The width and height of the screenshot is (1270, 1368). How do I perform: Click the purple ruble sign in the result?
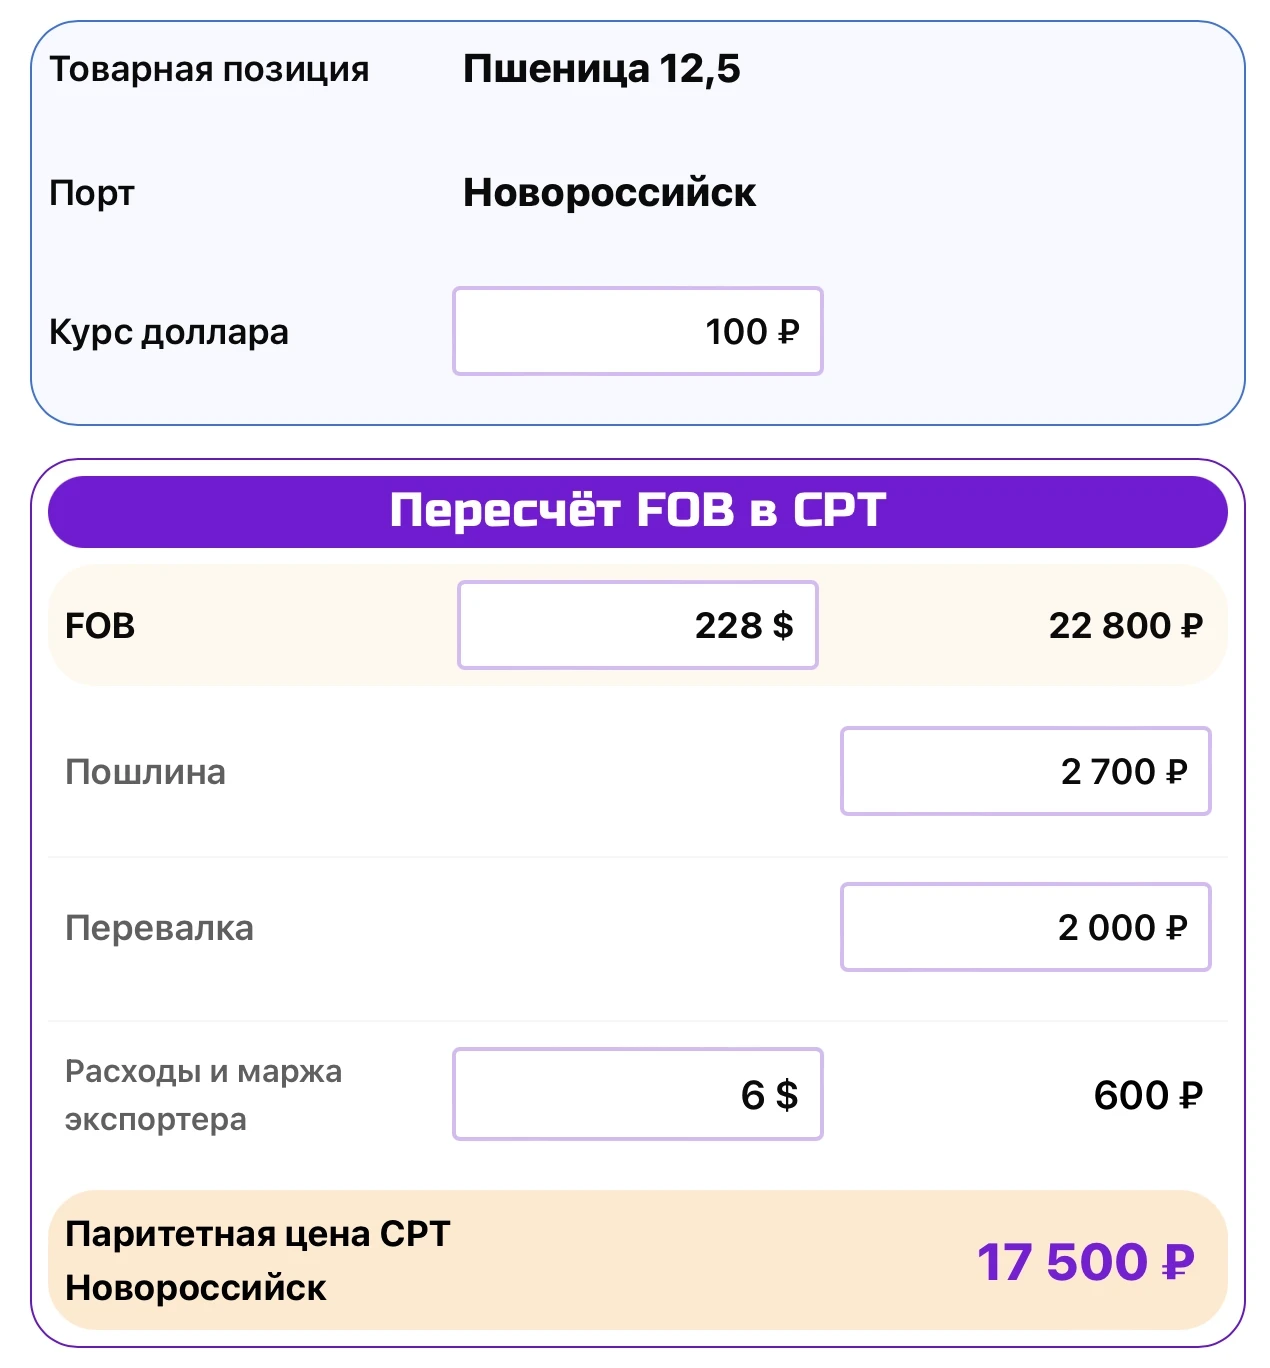point(1178,1262)
